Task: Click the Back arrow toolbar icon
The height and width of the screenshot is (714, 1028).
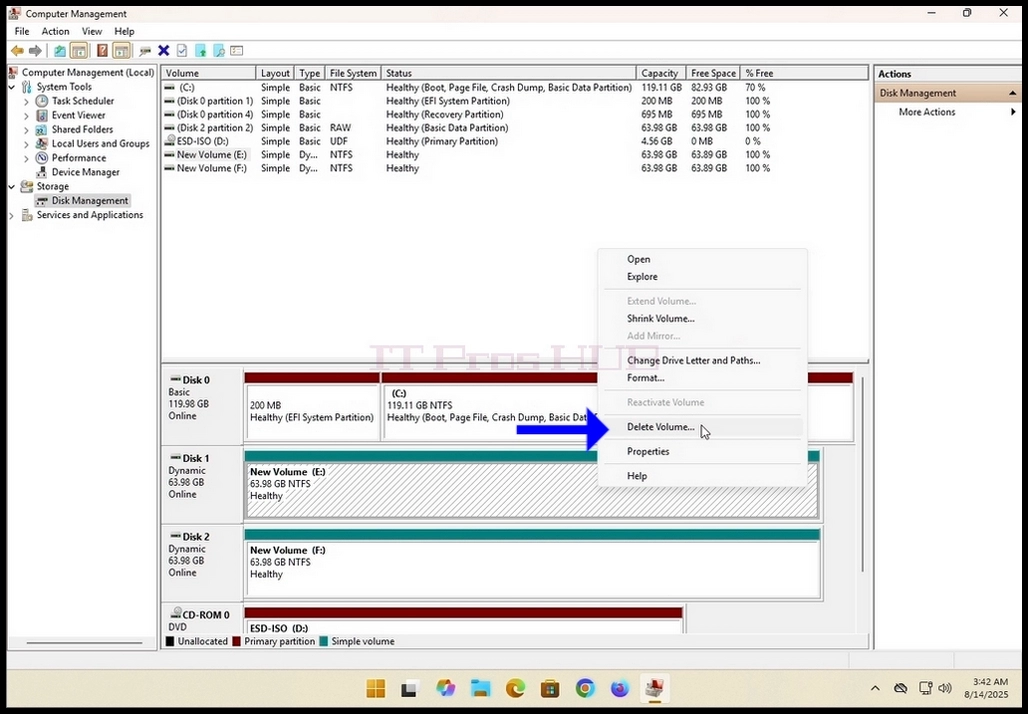Action: pyautogui.click(x=18, y=50)
